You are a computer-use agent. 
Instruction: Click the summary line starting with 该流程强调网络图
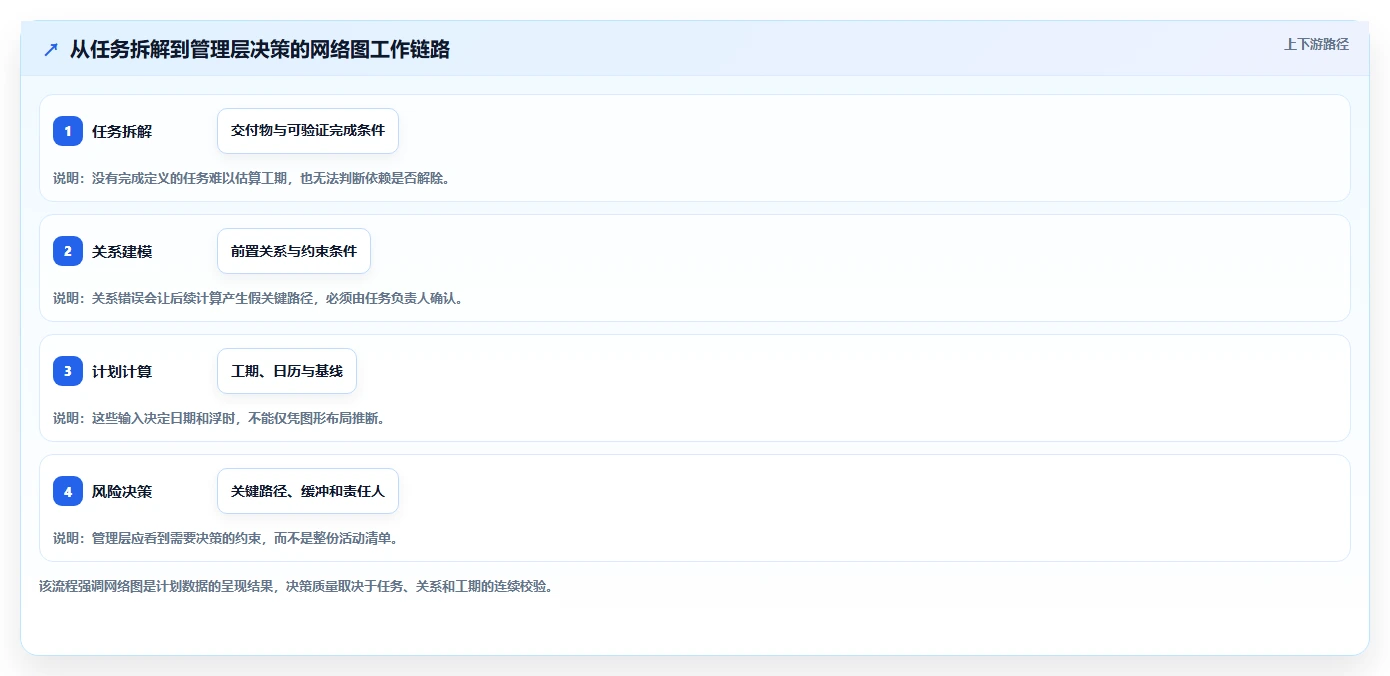(296, 586)
